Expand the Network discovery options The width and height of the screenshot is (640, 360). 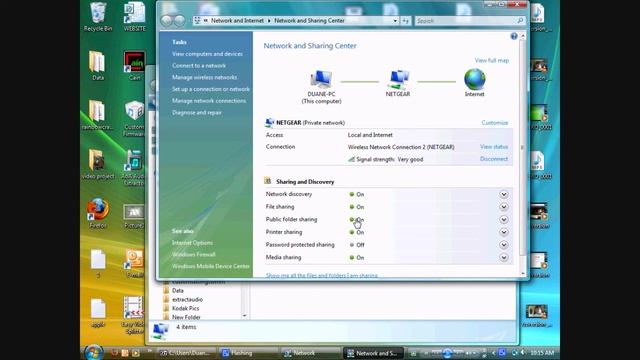pos(504,194)
